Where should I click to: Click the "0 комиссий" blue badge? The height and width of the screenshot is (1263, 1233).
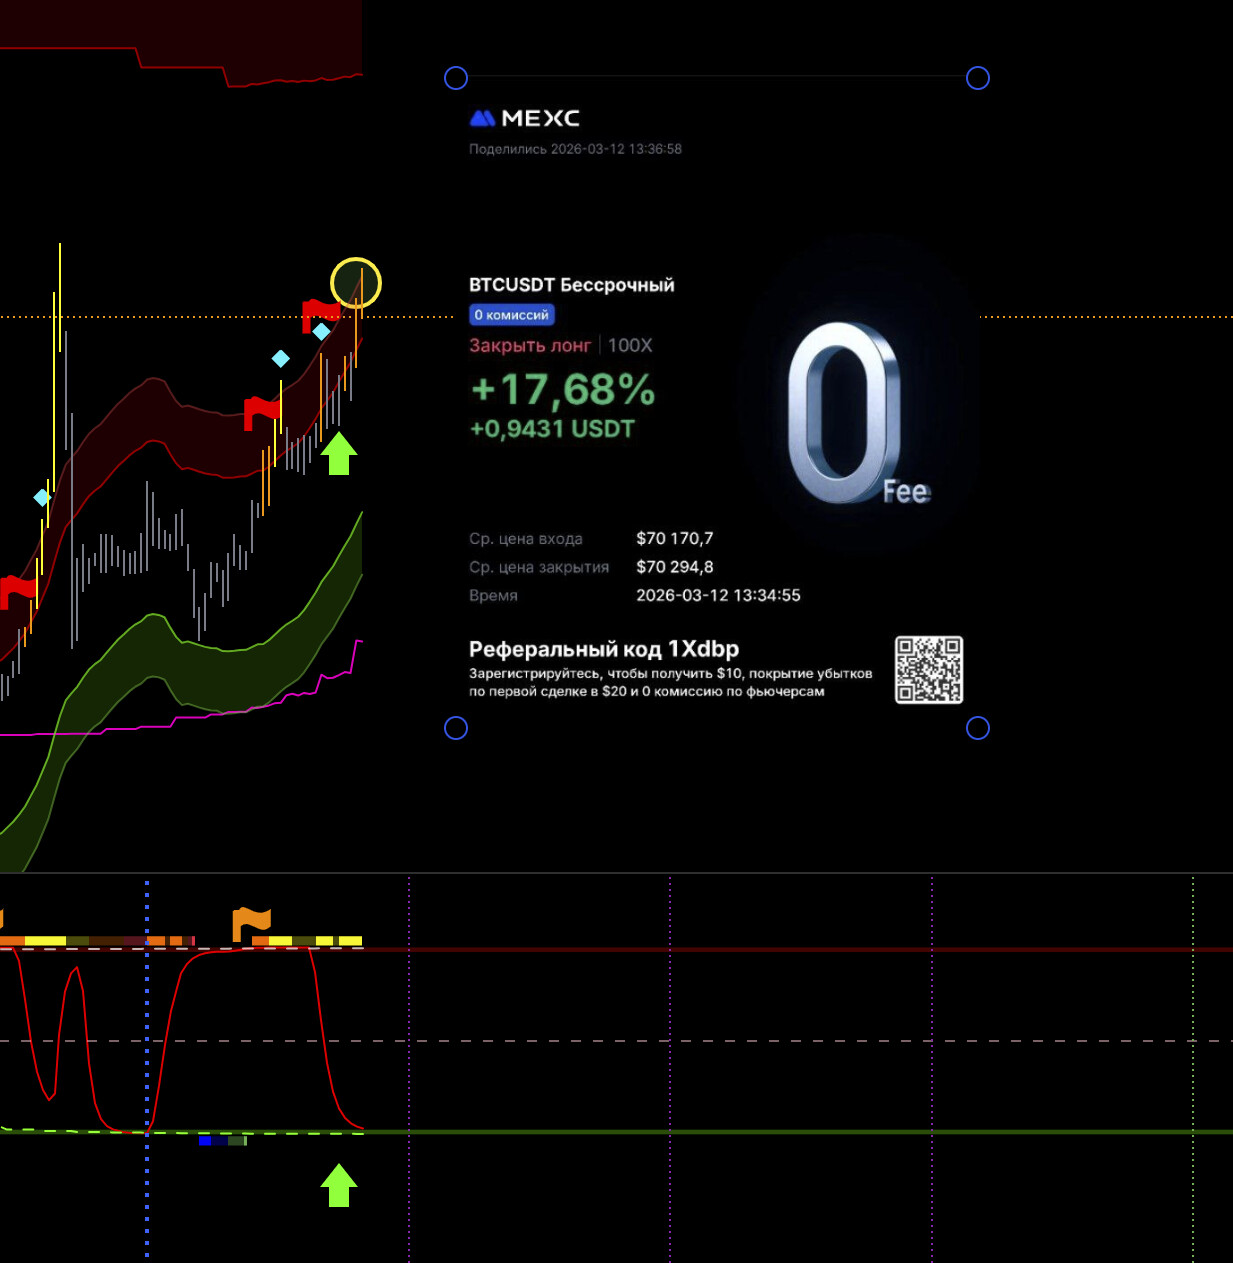coord(511,315)
